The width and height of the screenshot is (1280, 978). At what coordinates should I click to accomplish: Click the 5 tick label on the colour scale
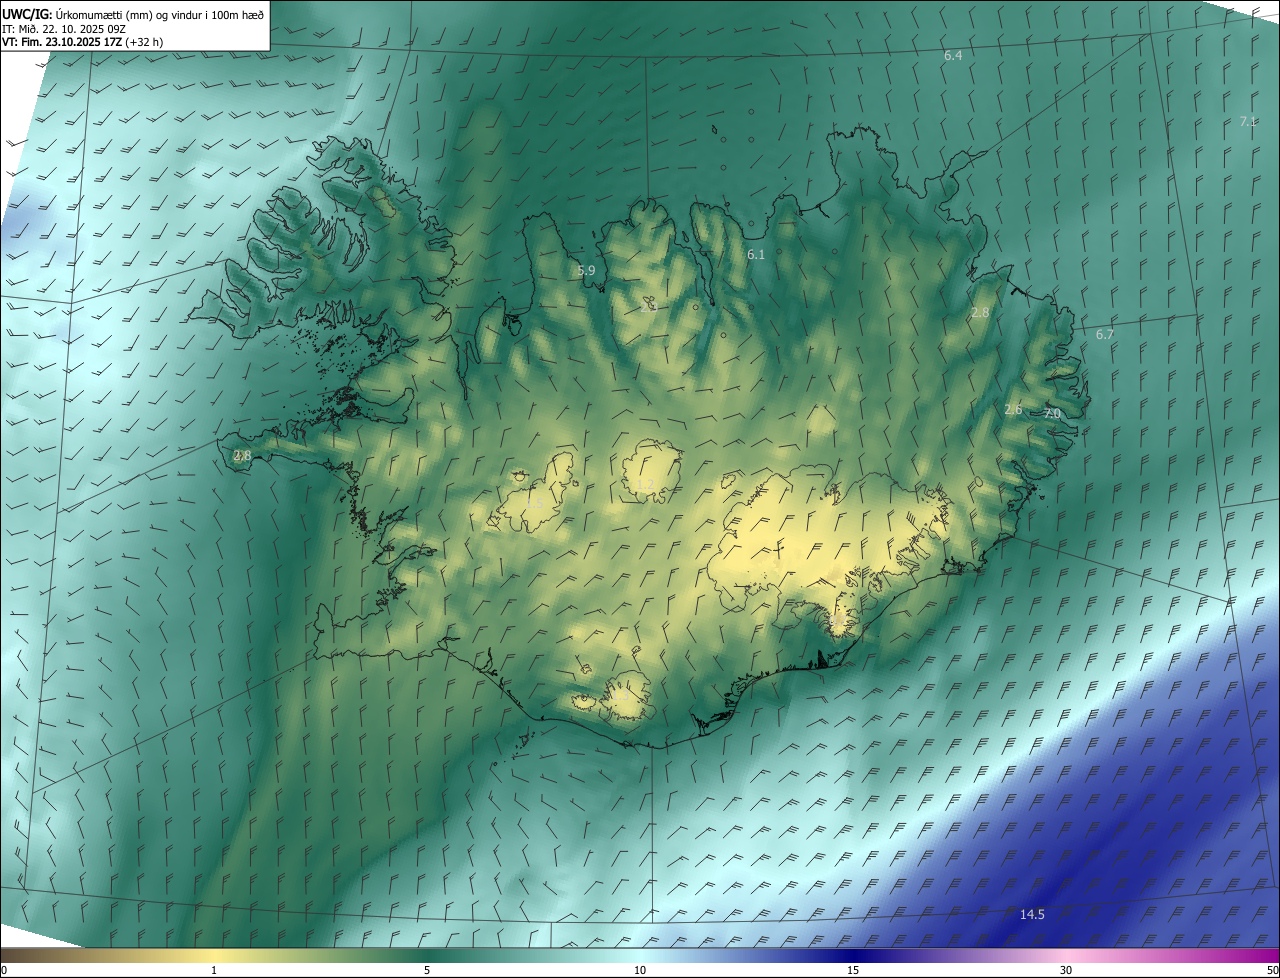point(427,970)
